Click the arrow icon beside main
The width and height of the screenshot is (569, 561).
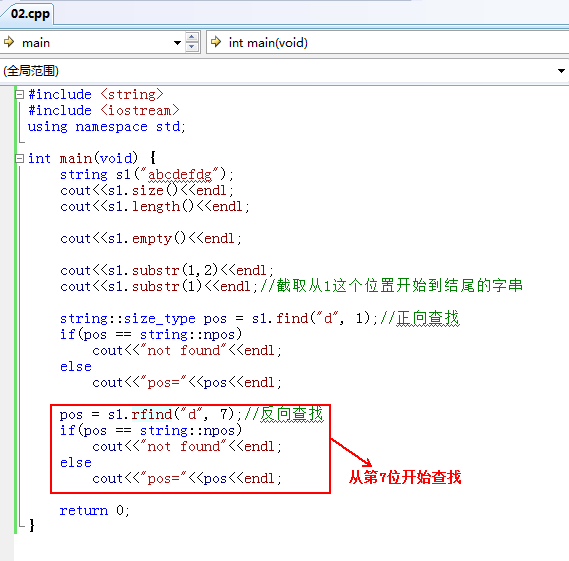coord(9,42)
